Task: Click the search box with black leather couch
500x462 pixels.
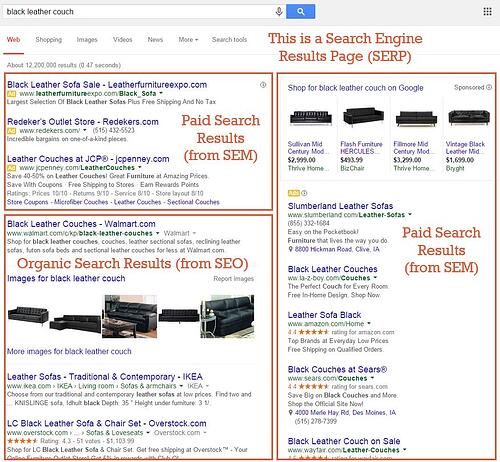Action: click(x=139, y=12)
